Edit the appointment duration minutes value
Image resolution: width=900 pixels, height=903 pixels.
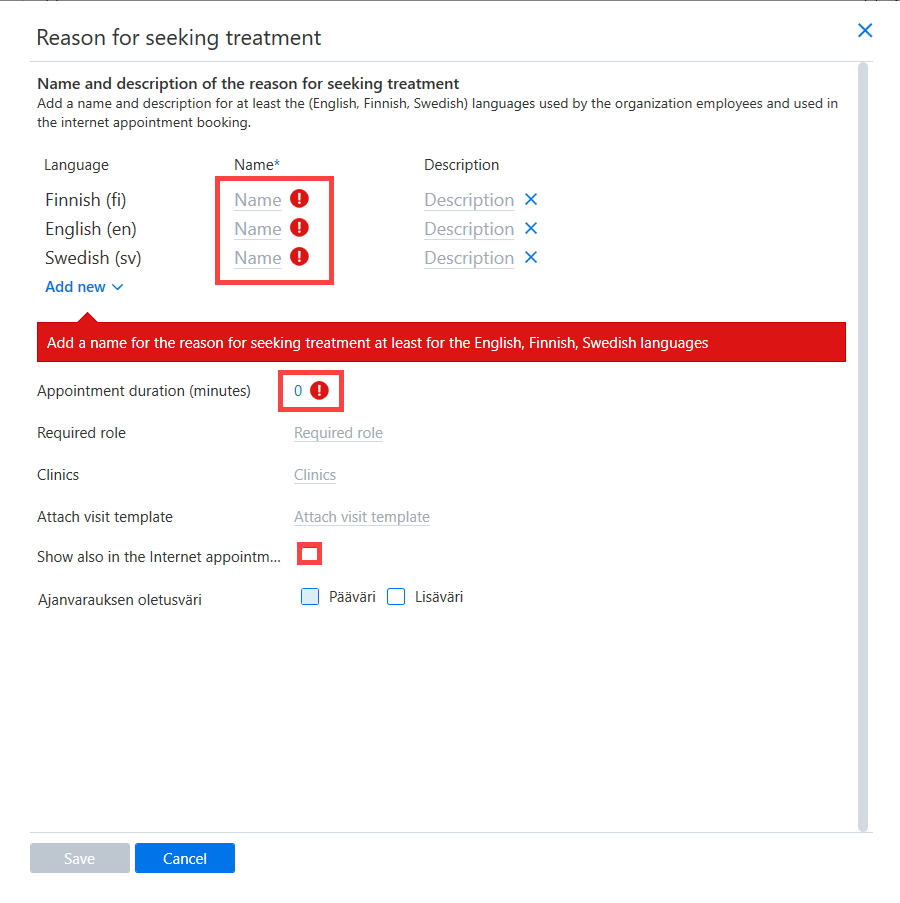(x=298, y=391)
